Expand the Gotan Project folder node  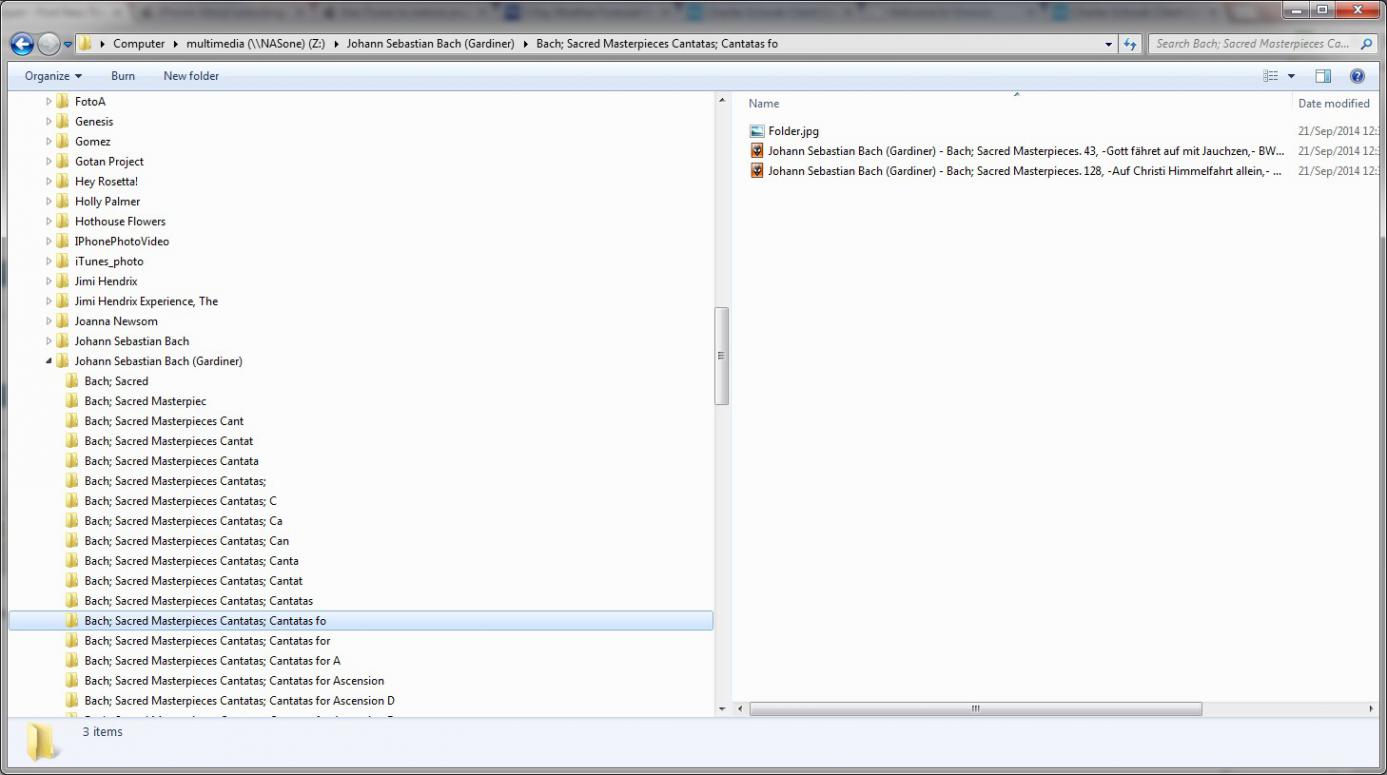pos(49,161)
